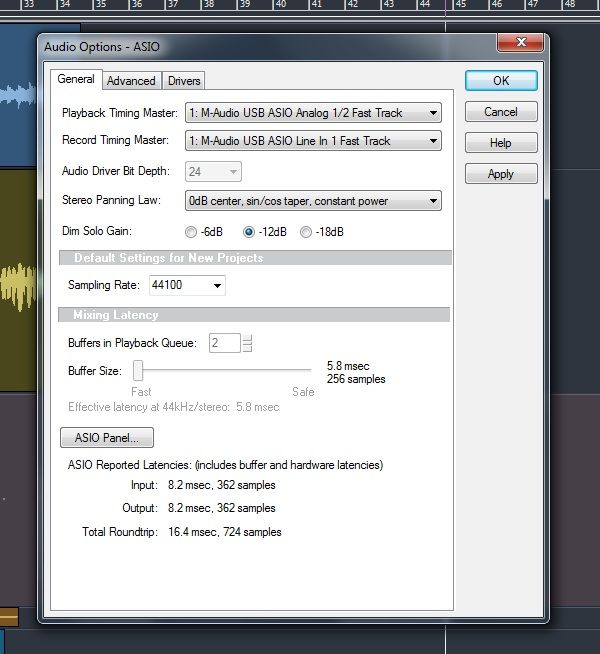Select the General tab
This screenshot has width=600, height=654.
tap(76, 80)
